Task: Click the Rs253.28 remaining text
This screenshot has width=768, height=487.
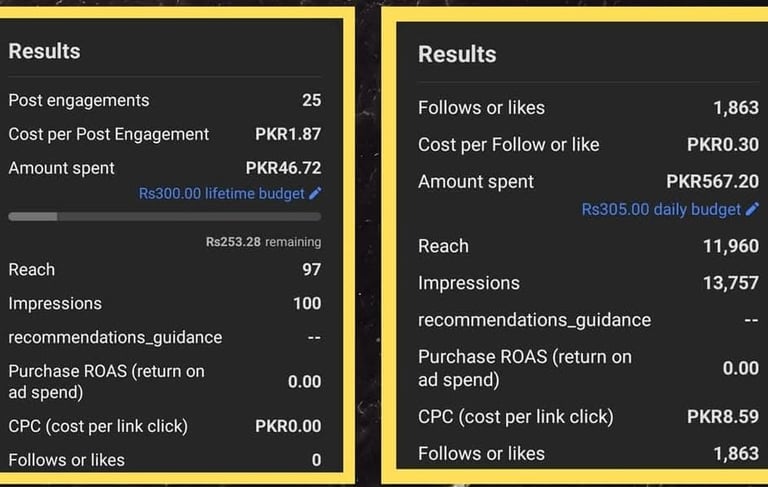Action: [x=264, y=242]
